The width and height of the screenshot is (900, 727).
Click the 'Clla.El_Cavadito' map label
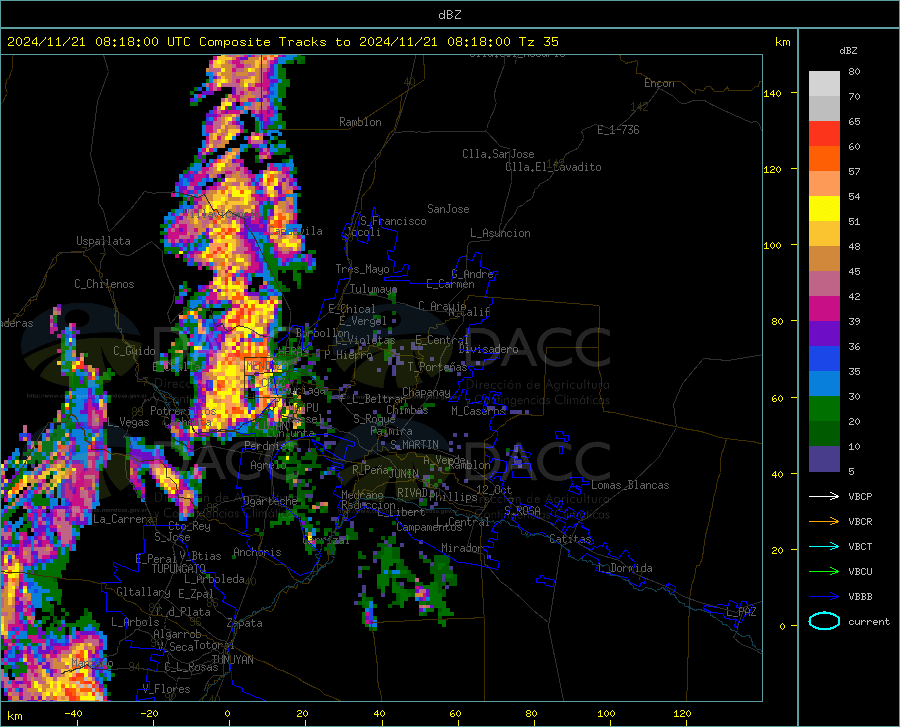pos(553,167)
